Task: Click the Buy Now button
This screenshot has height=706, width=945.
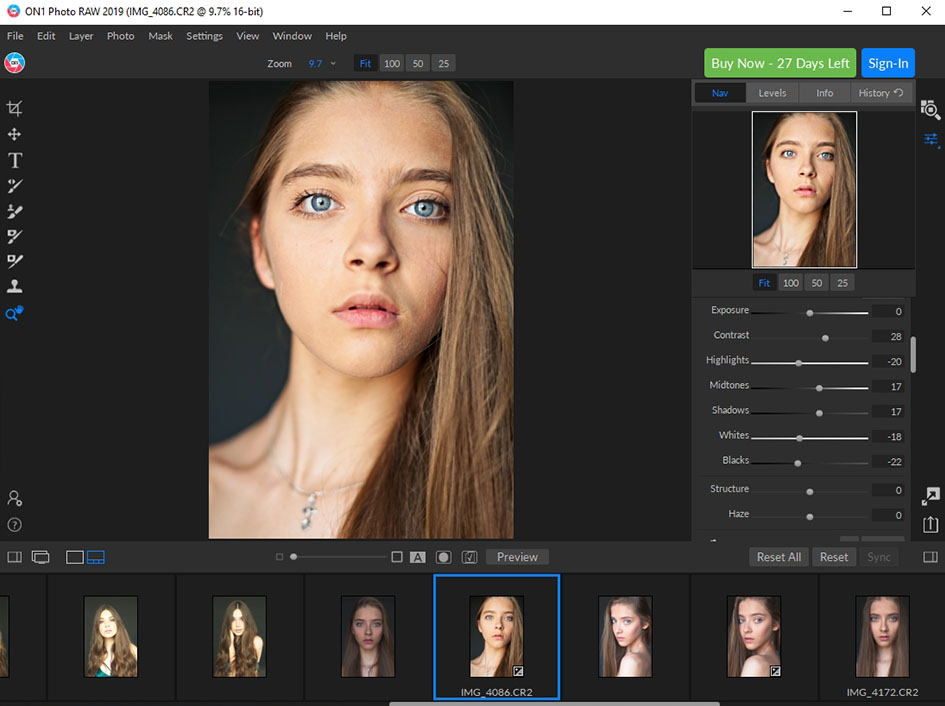Action: point(780,62)
